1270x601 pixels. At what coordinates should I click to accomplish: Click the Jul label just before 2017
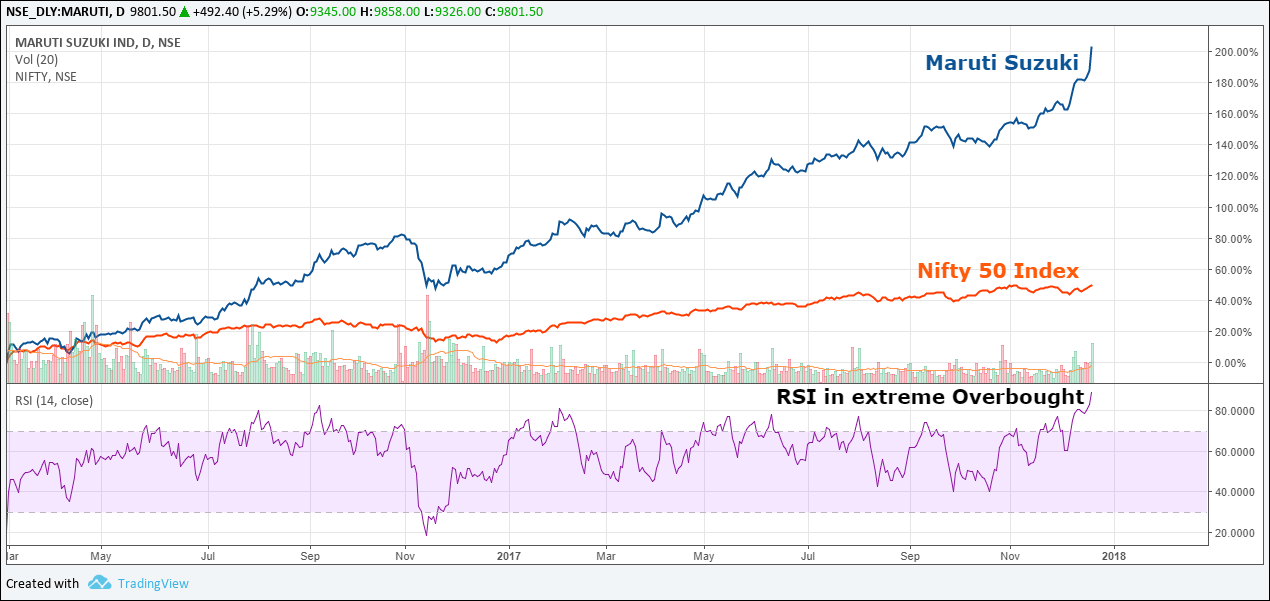pos(209,554)
